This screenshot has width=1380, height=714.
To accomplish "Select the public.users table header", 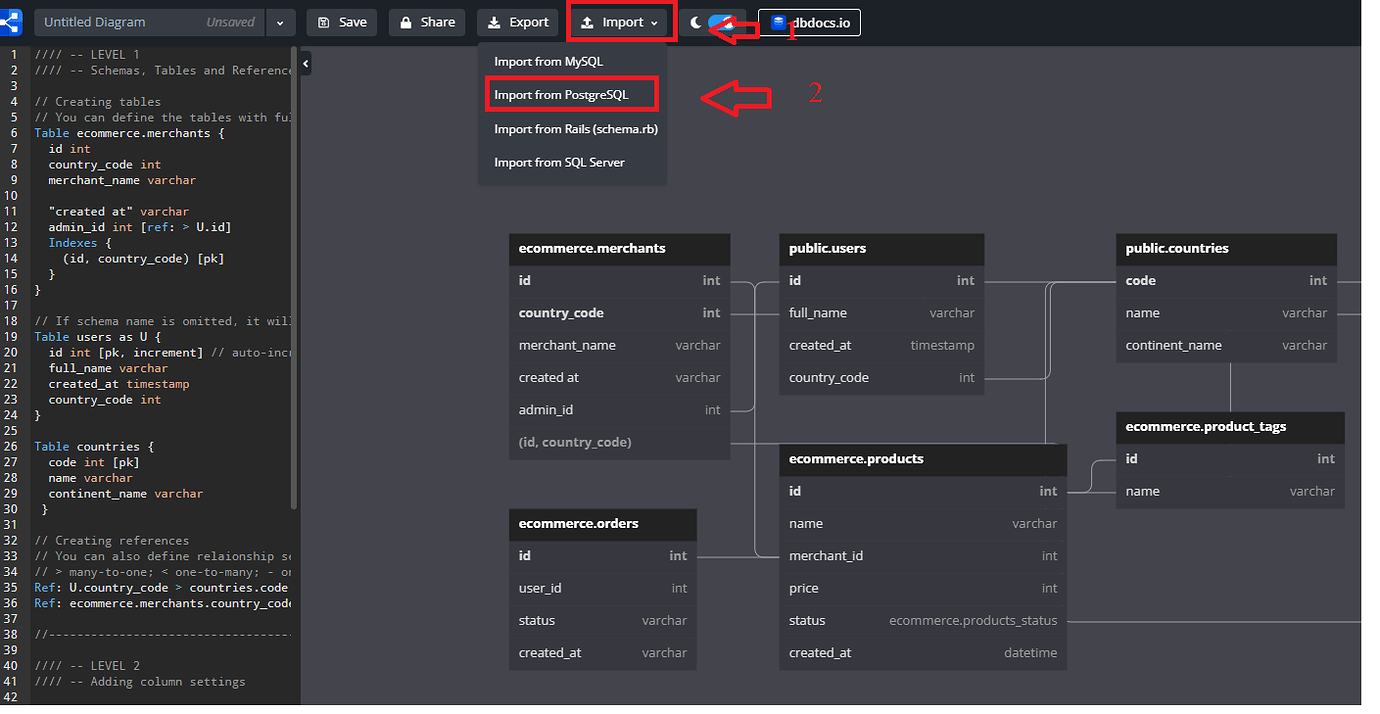I will point(881,249).
